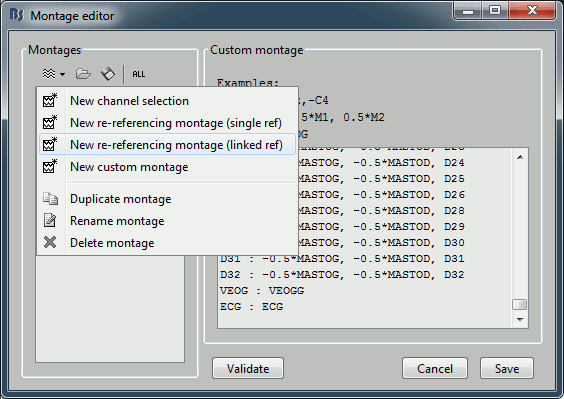The image size is (564, 399).
Task: Click scrollbar down arrow in montage text area
Action: coord(520,319)
